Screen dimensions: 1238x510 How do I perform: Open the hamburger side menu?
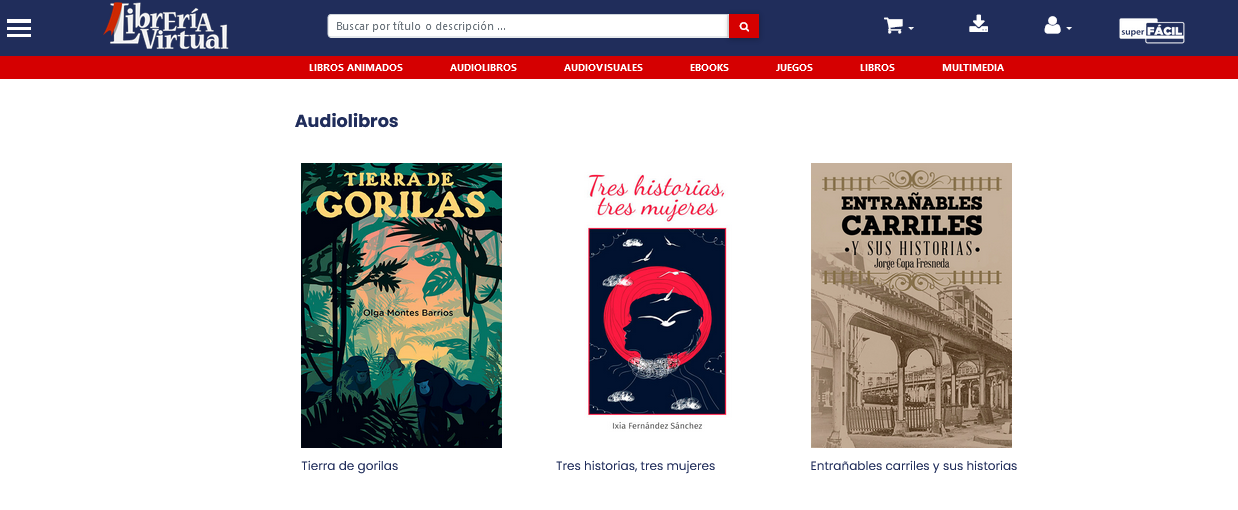click(19, 28)
